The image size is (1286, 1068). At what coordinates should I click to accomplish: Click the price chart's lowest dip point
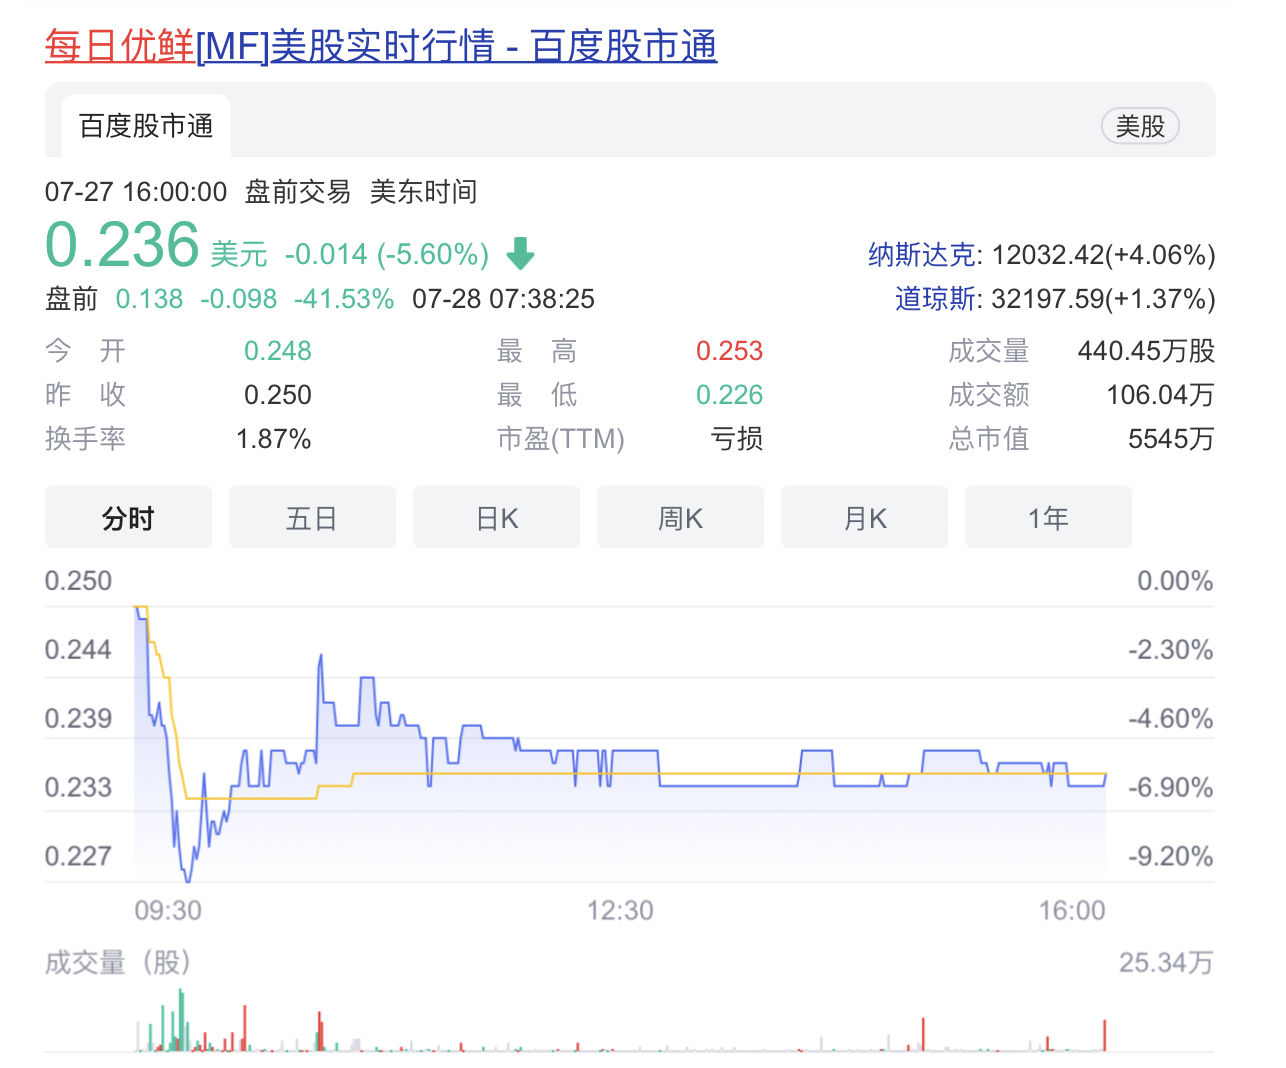tap(188, 880)
